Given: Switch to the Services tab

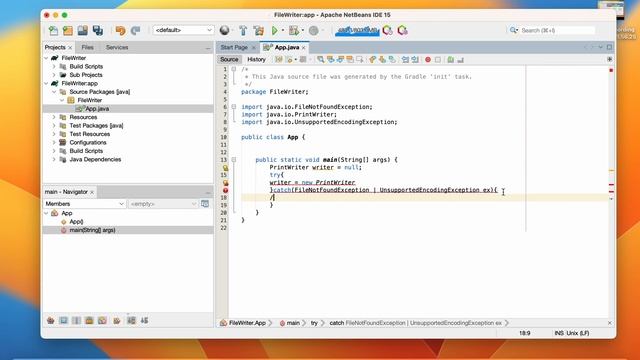Looking at the screenshot, I should [x=117, y=47].
